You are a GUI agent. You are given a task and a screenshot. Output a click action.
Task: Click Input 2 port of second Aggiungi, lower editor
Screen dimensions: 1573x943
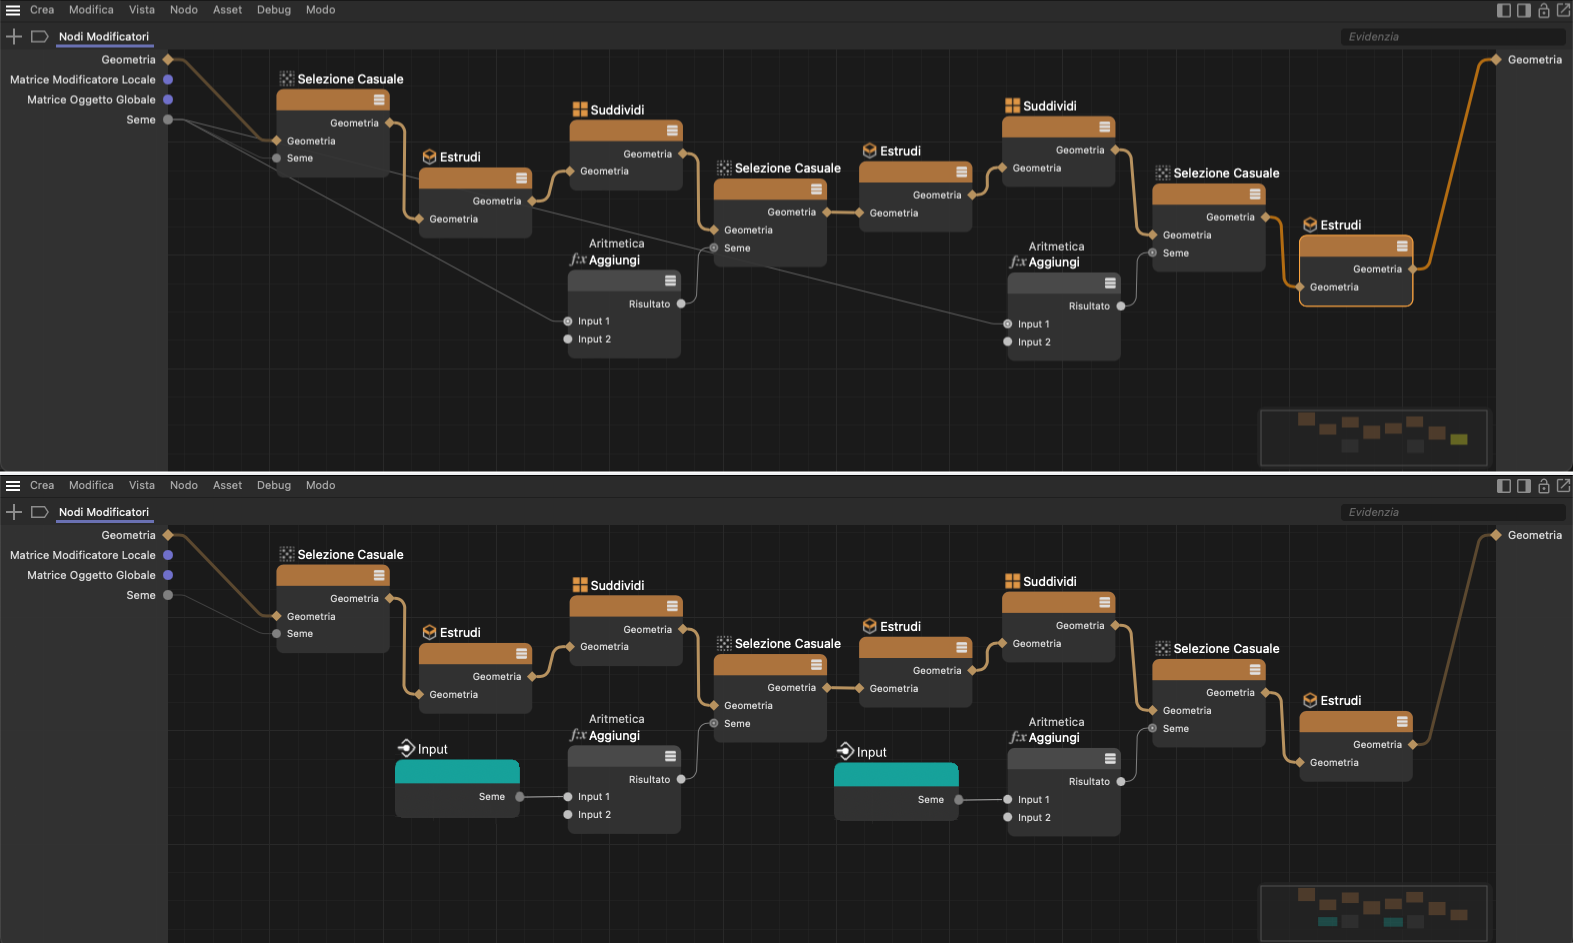click(1008, 818)
